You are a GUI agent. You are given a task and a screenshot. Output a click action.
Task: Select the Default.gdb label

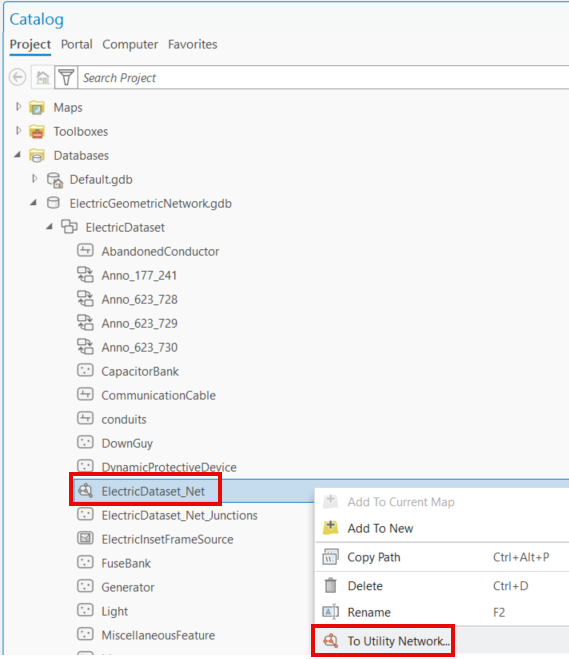(x=101, y=179)
